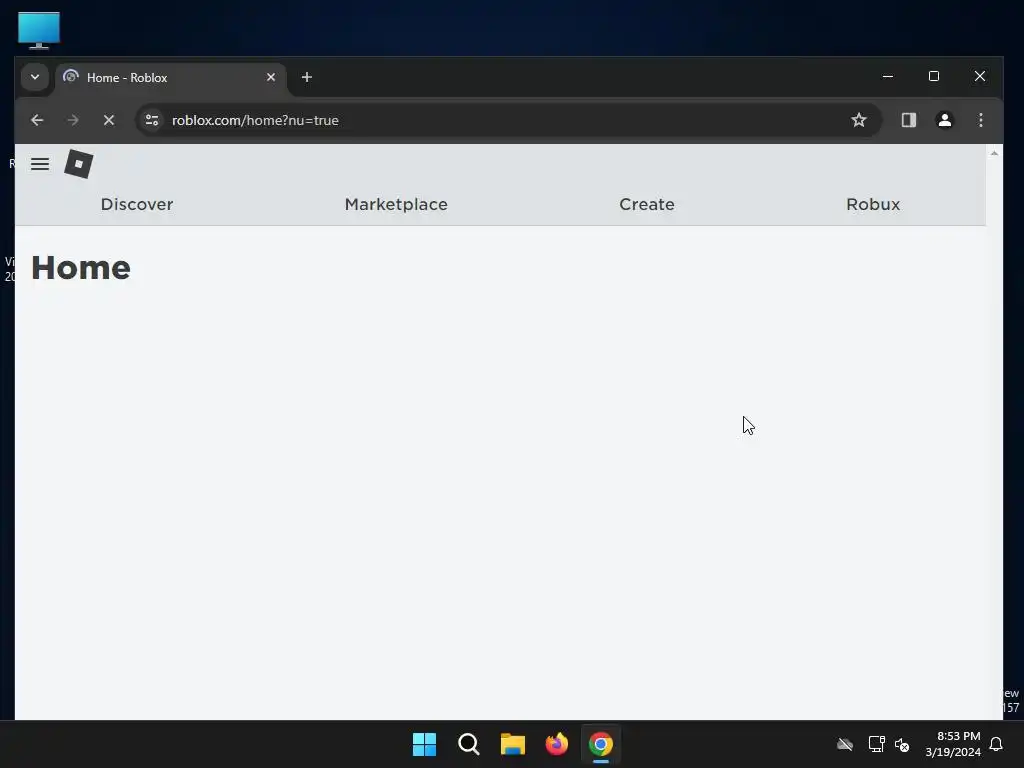
Task: Open the Discover page
Action: click(136, 204)
